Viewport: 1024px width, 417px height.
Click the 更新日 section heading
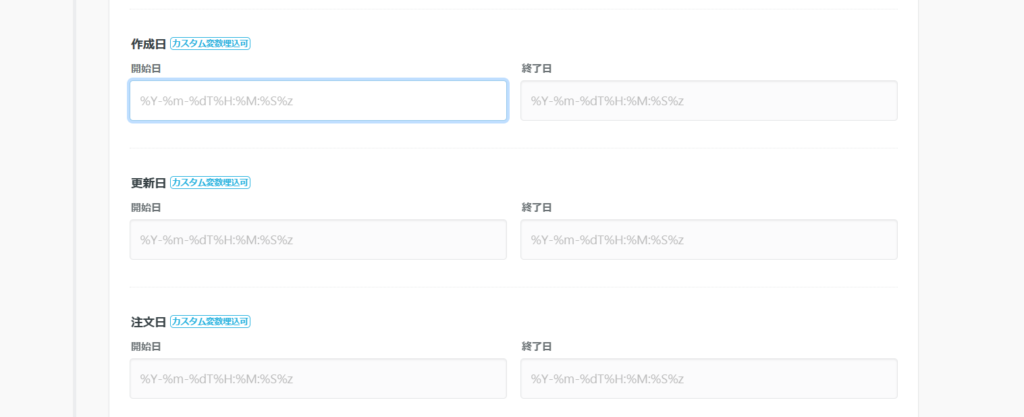[x=148, y=183]
